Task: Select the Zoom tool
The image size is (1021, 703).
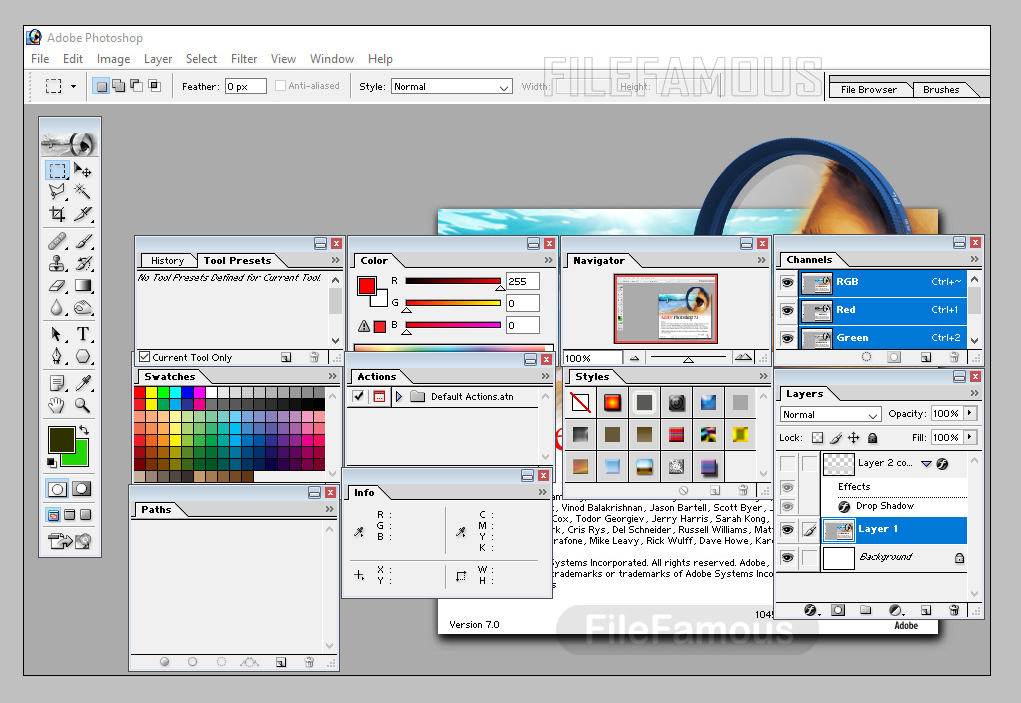Action: 82,406
